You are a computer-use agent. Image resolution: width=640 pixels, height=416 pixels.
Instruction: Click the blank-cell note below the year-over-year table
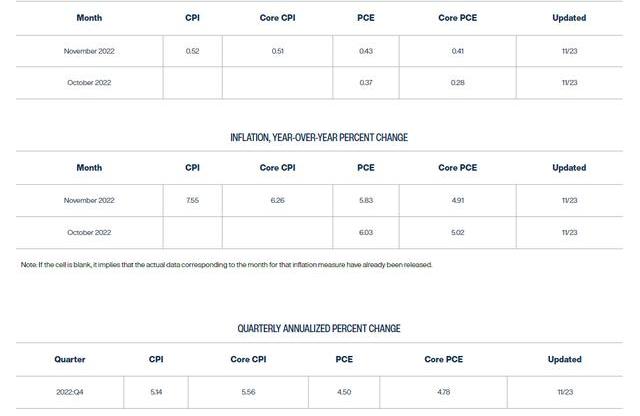tap(226, 265)
